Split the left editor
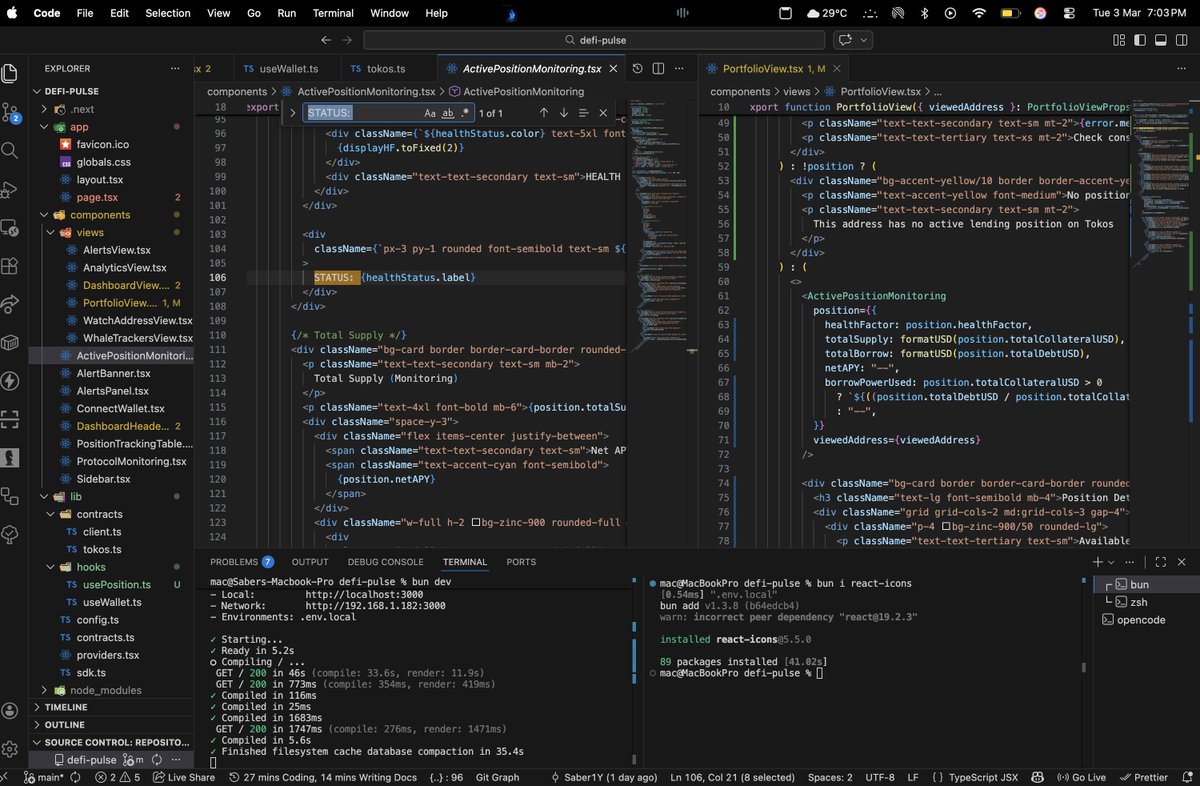The width and height of the screenshot is (1200, 786). pos(658,69)
